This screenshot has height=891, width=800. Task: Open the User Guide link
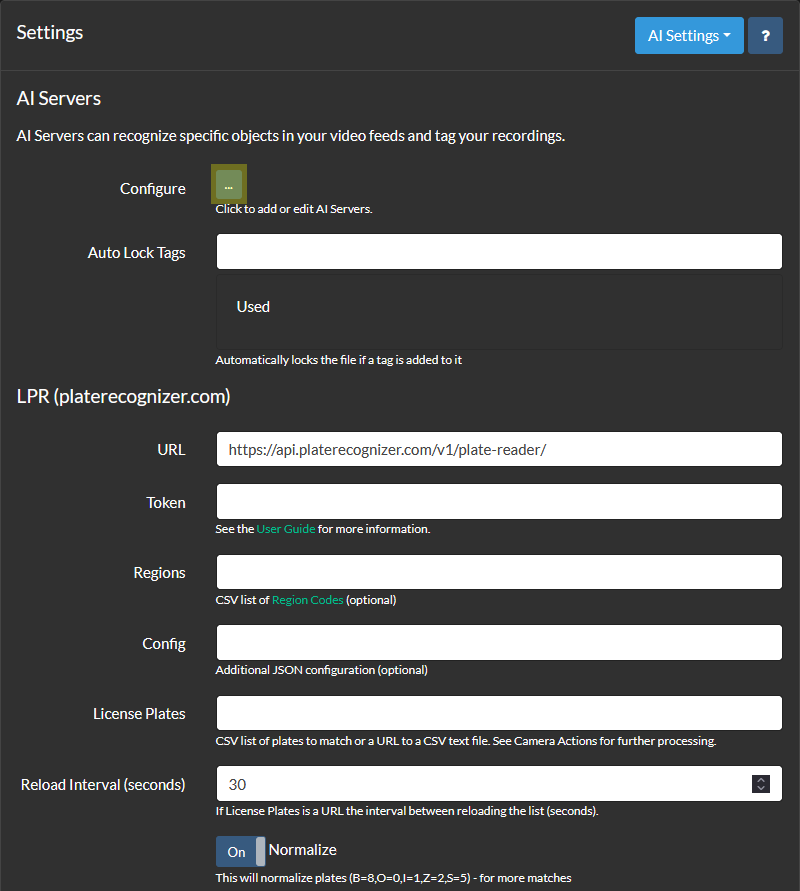click(286, 529)
